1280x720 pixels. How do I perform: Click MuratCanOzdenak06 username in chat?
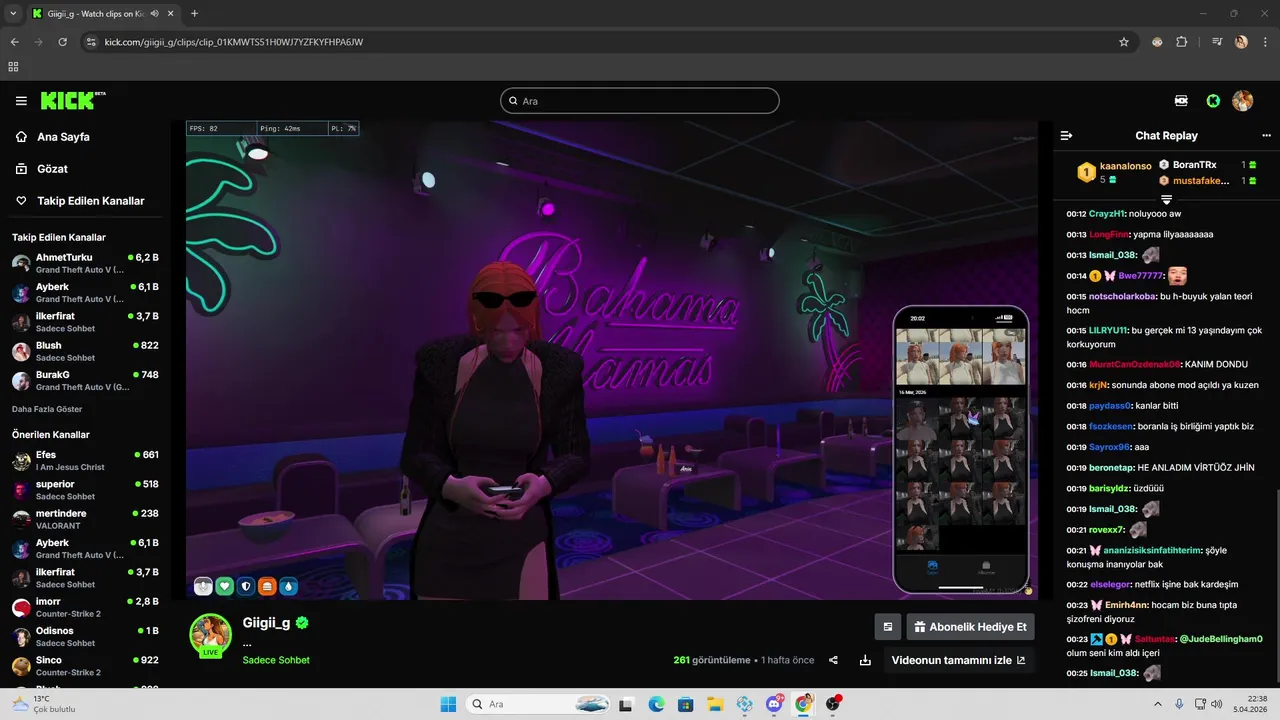[1135, 364]
